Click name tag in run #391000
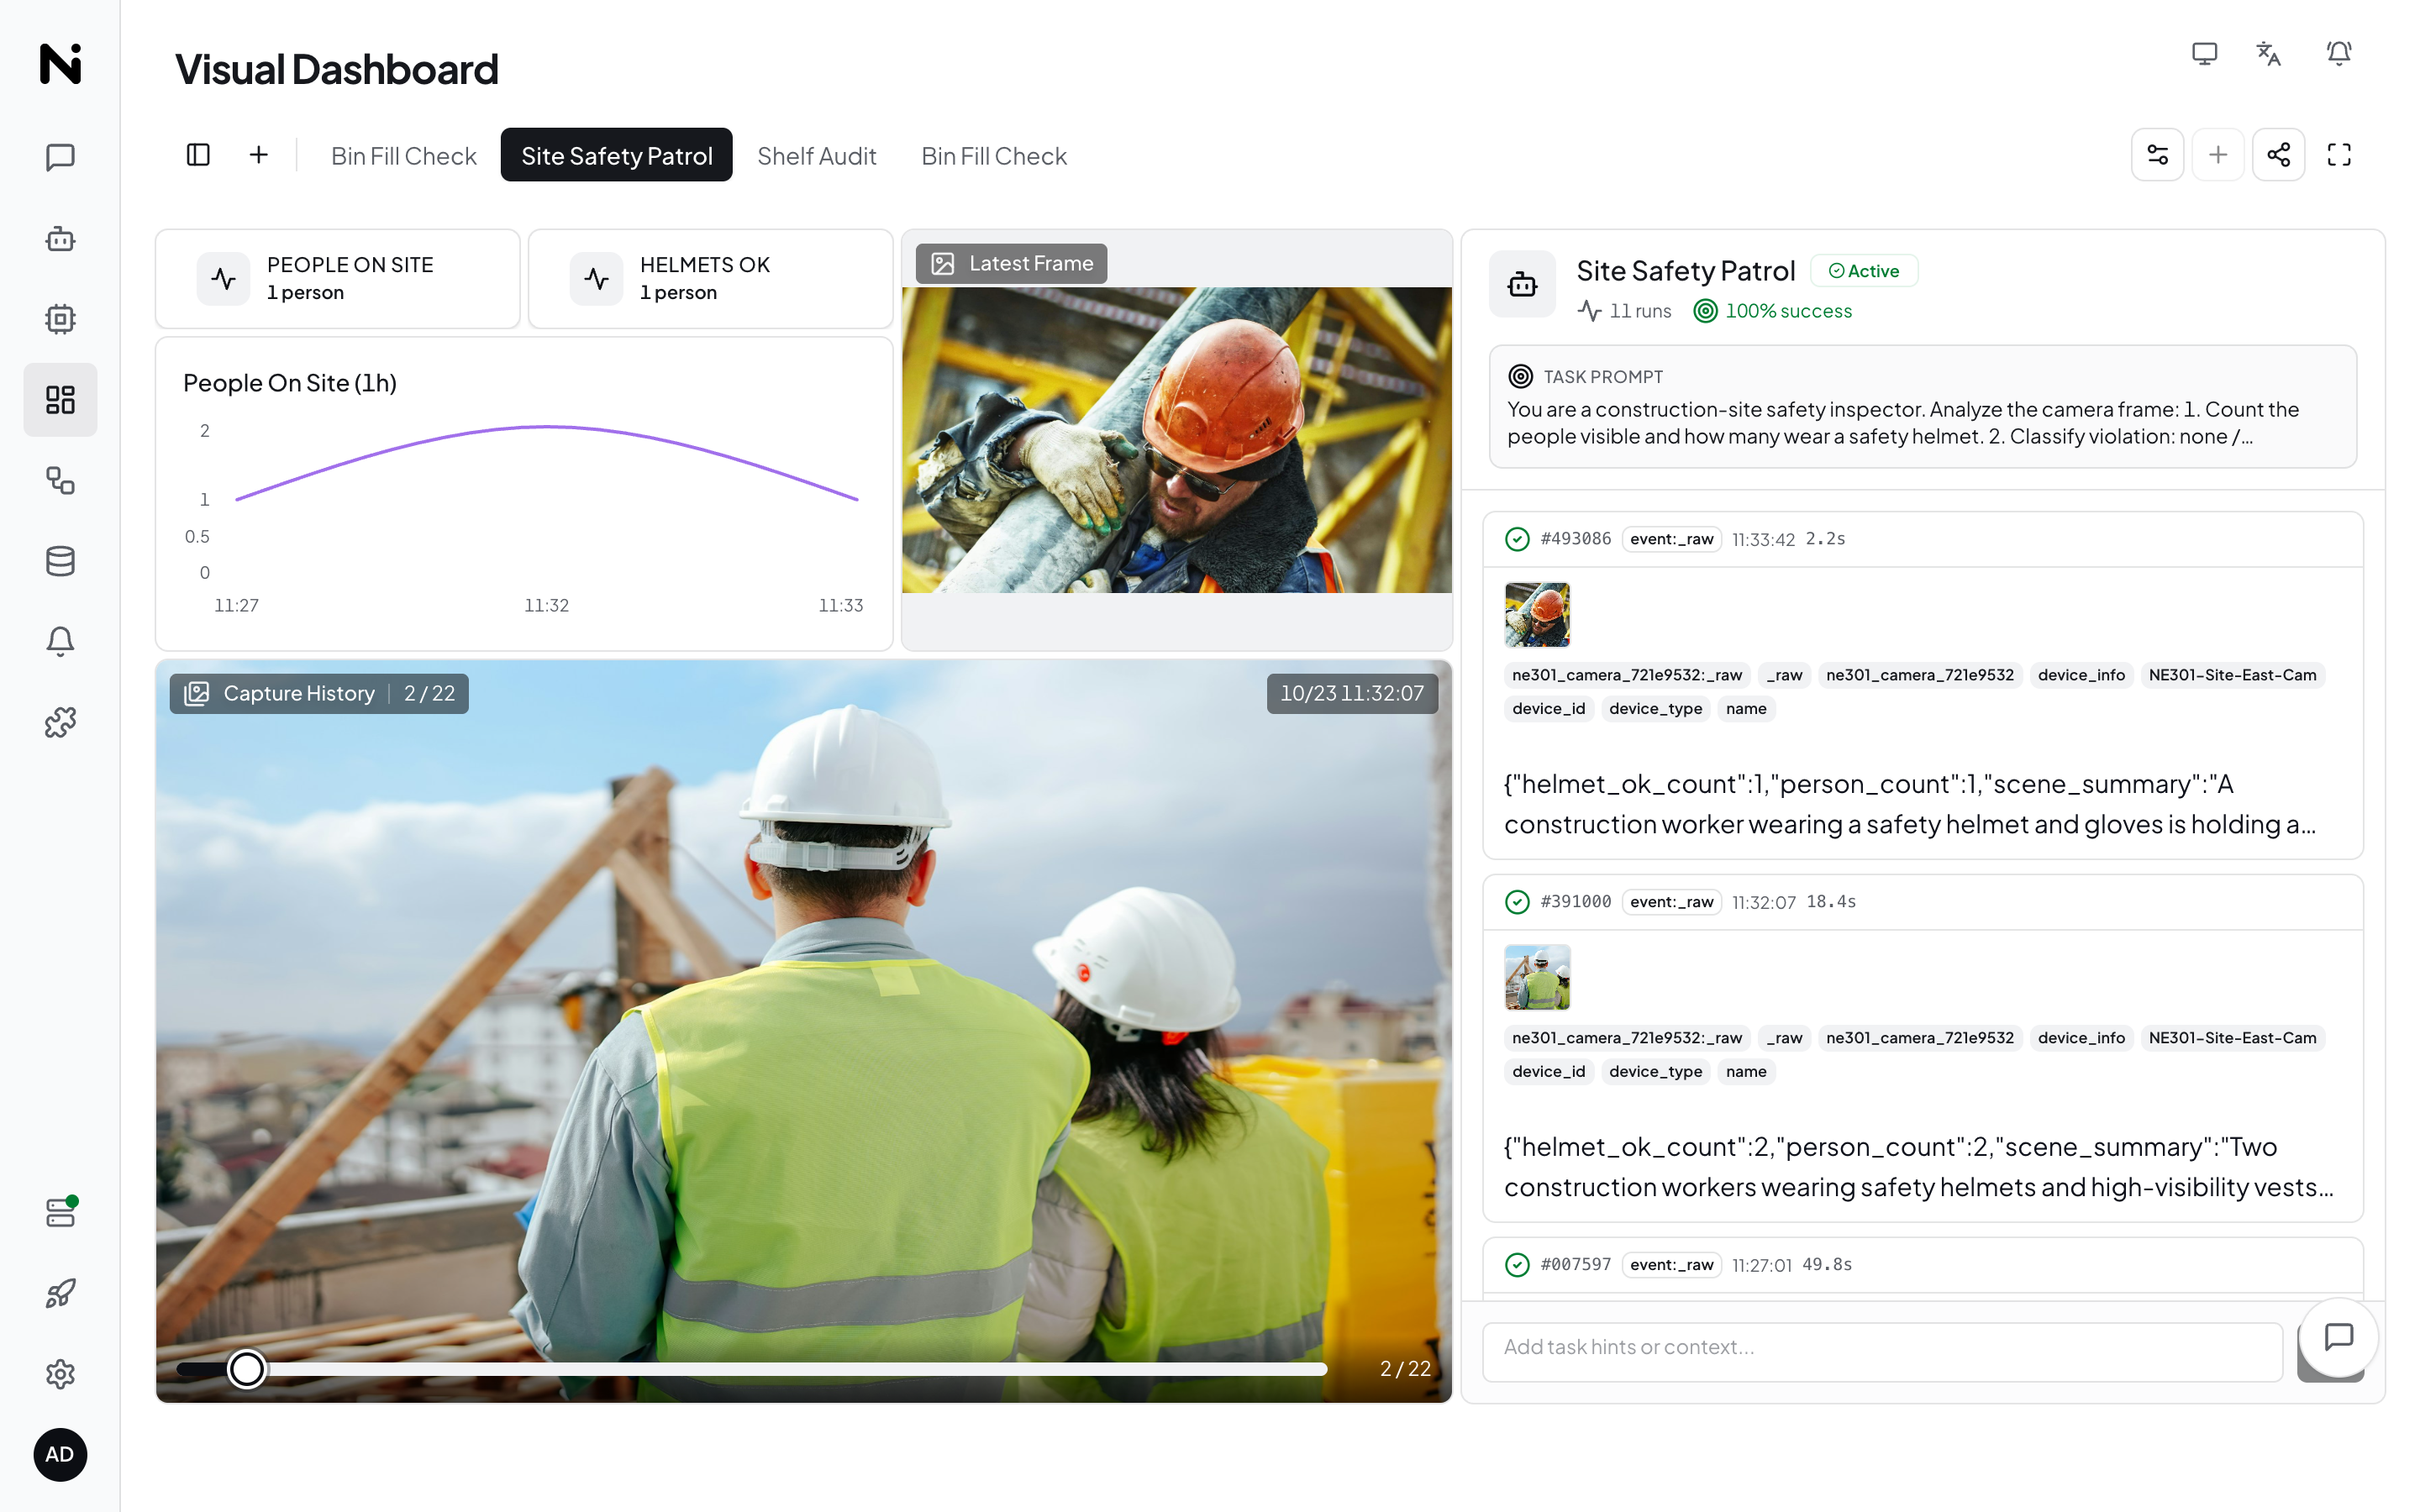2420x1512 pixels. click(1745, 1072)
